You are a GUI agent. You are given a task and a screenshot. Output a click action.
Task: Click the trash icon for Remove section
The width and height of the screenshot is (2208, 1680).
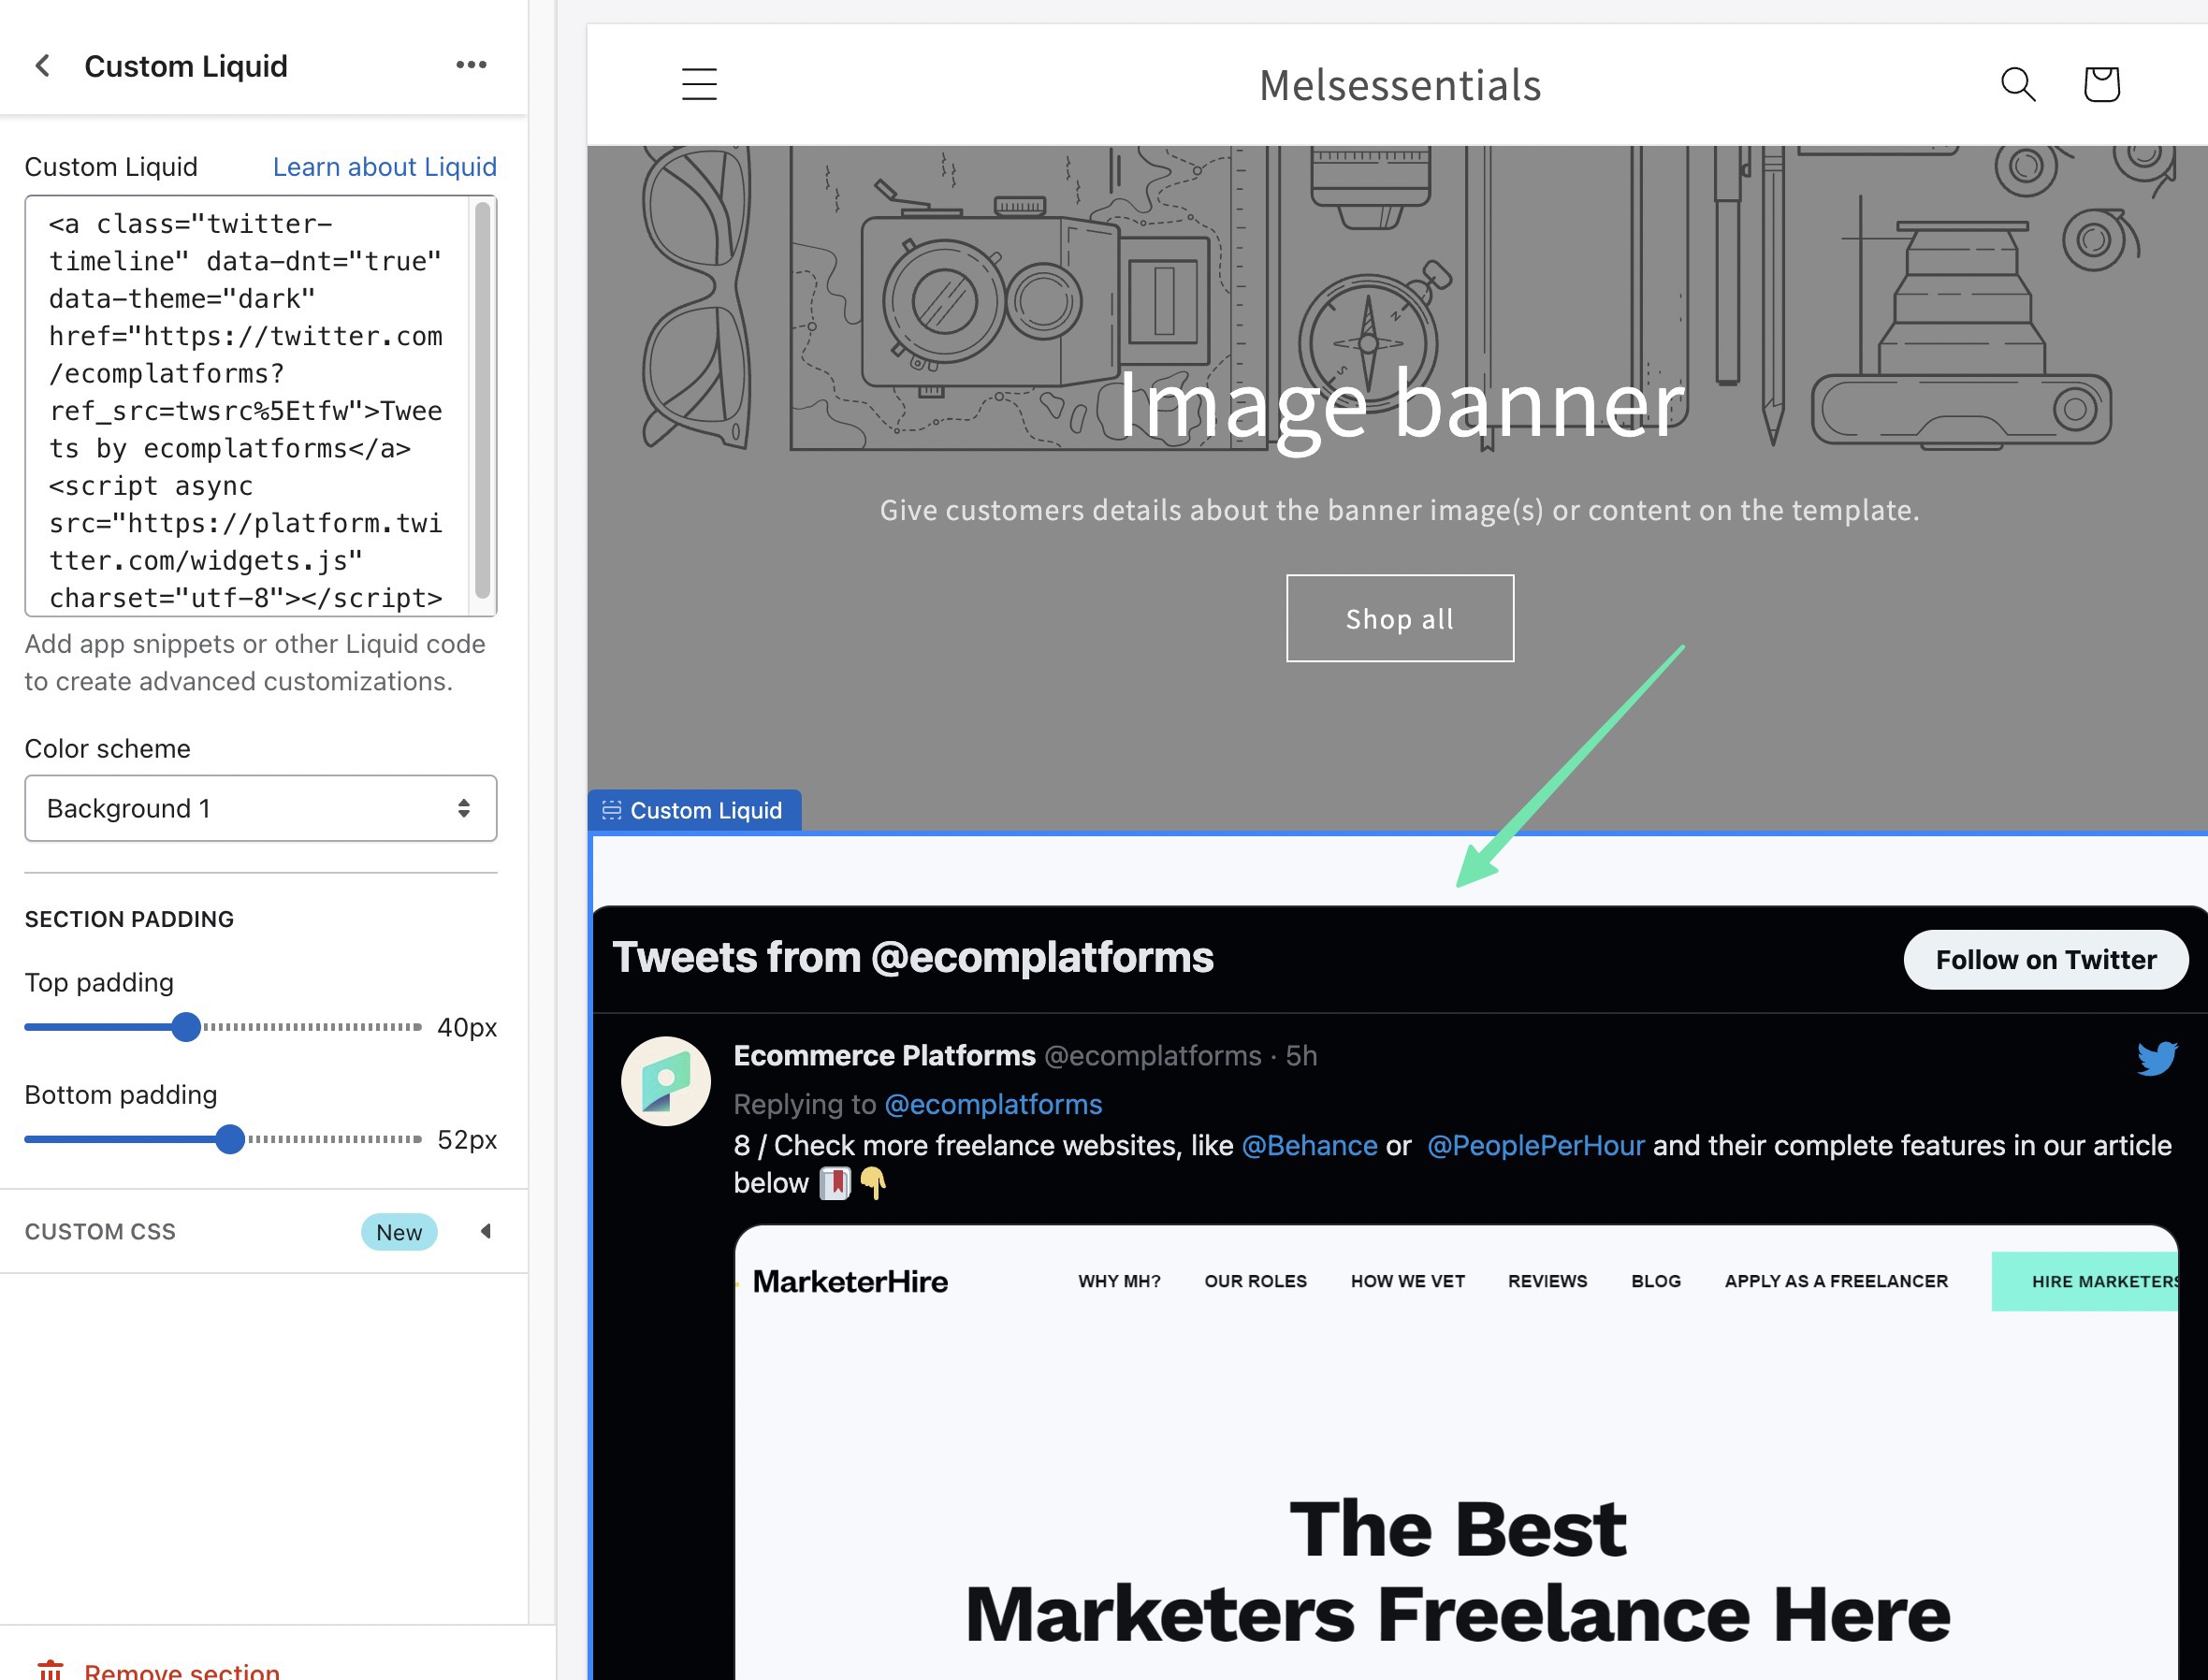50,1670
